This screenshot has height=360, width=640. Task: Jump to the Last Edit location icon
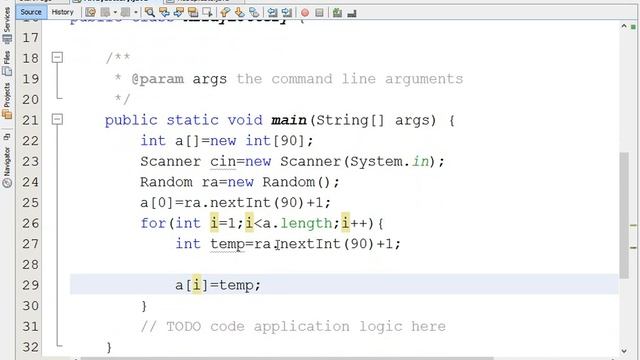pos(91,13)
